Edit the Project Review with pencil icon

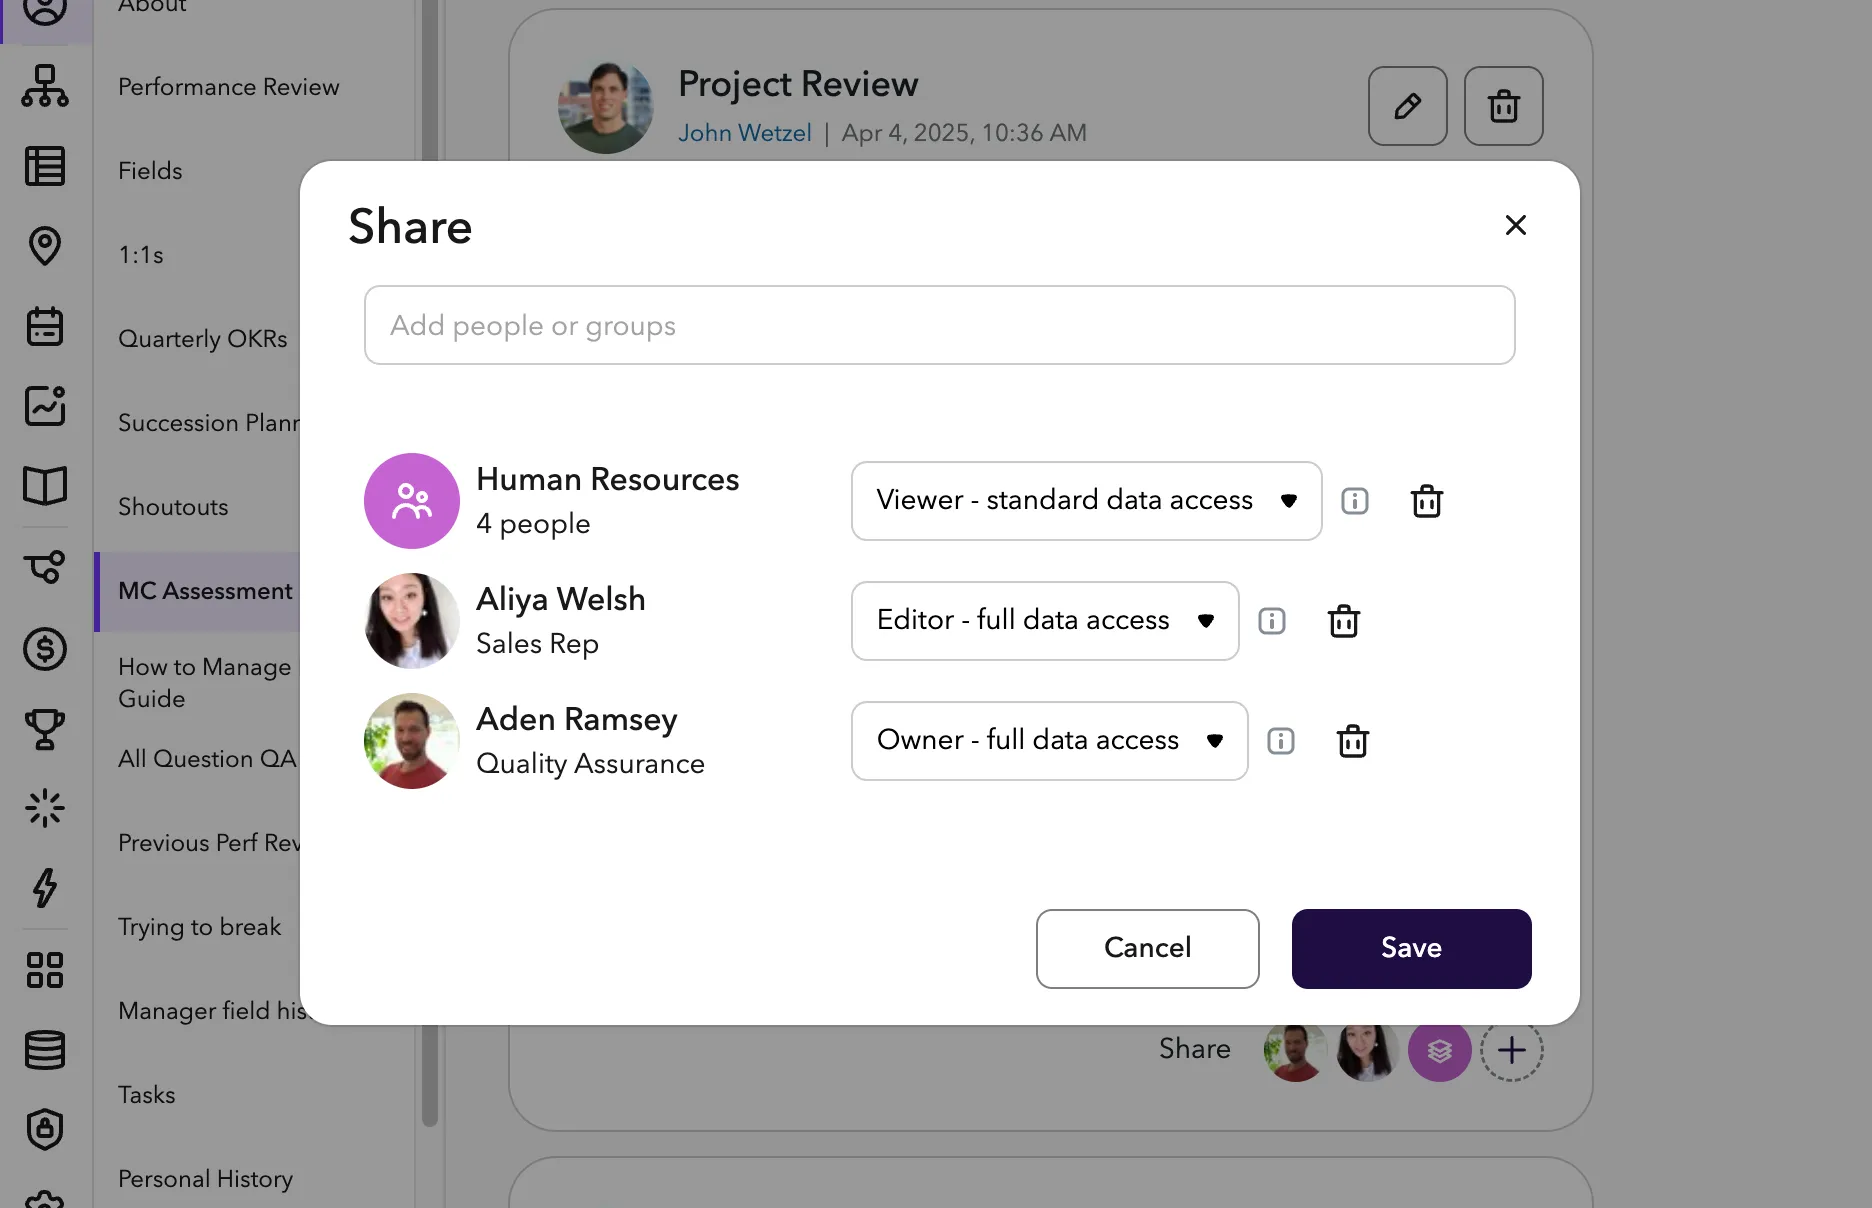pos(1408,106)
